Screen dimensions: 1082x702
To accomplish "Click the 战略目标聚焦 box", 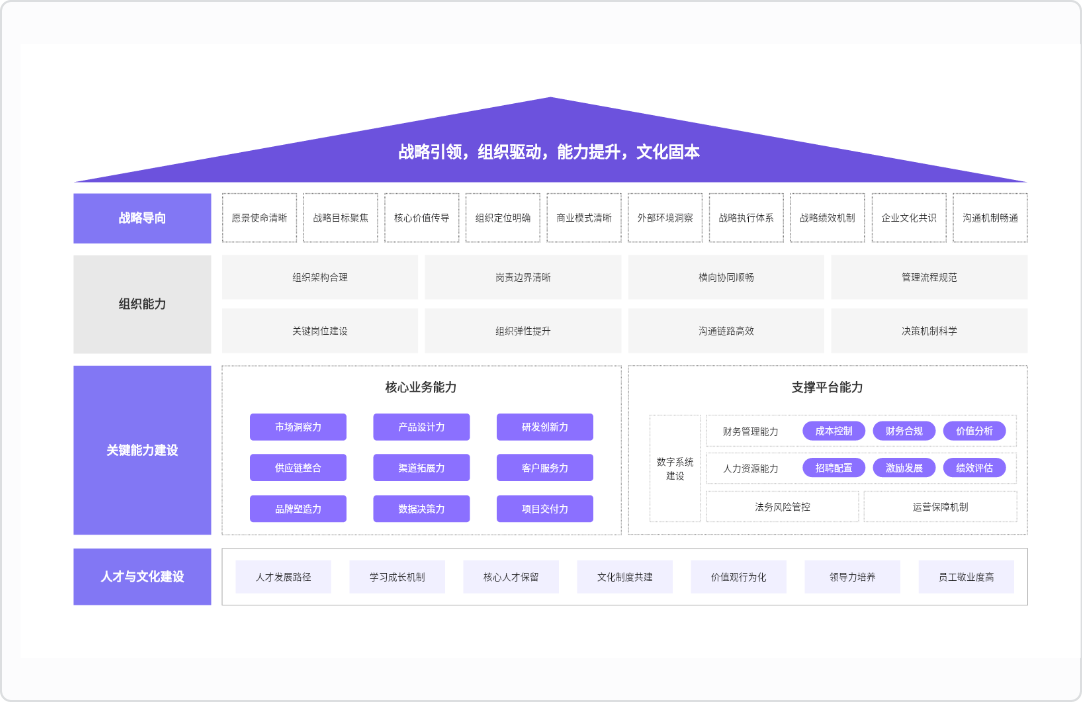I will click(340, 218).
